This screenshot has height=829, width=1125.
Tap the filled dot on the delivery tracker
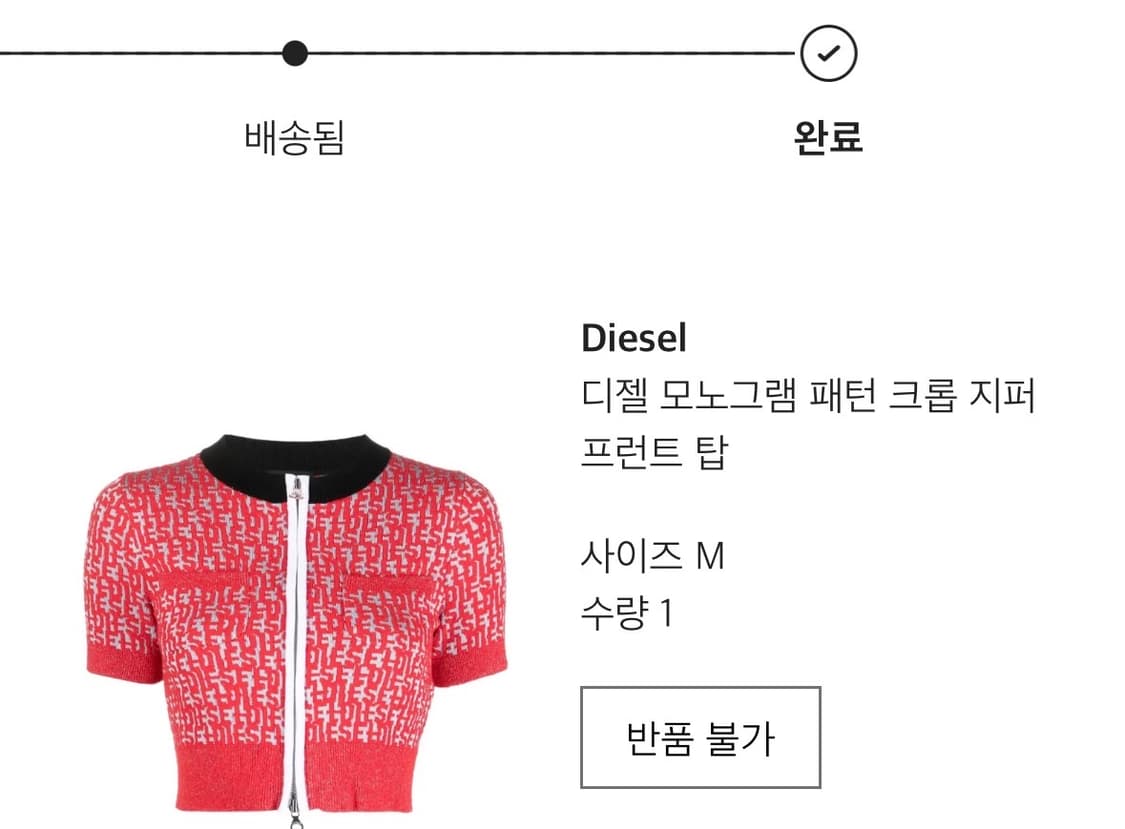293,54
